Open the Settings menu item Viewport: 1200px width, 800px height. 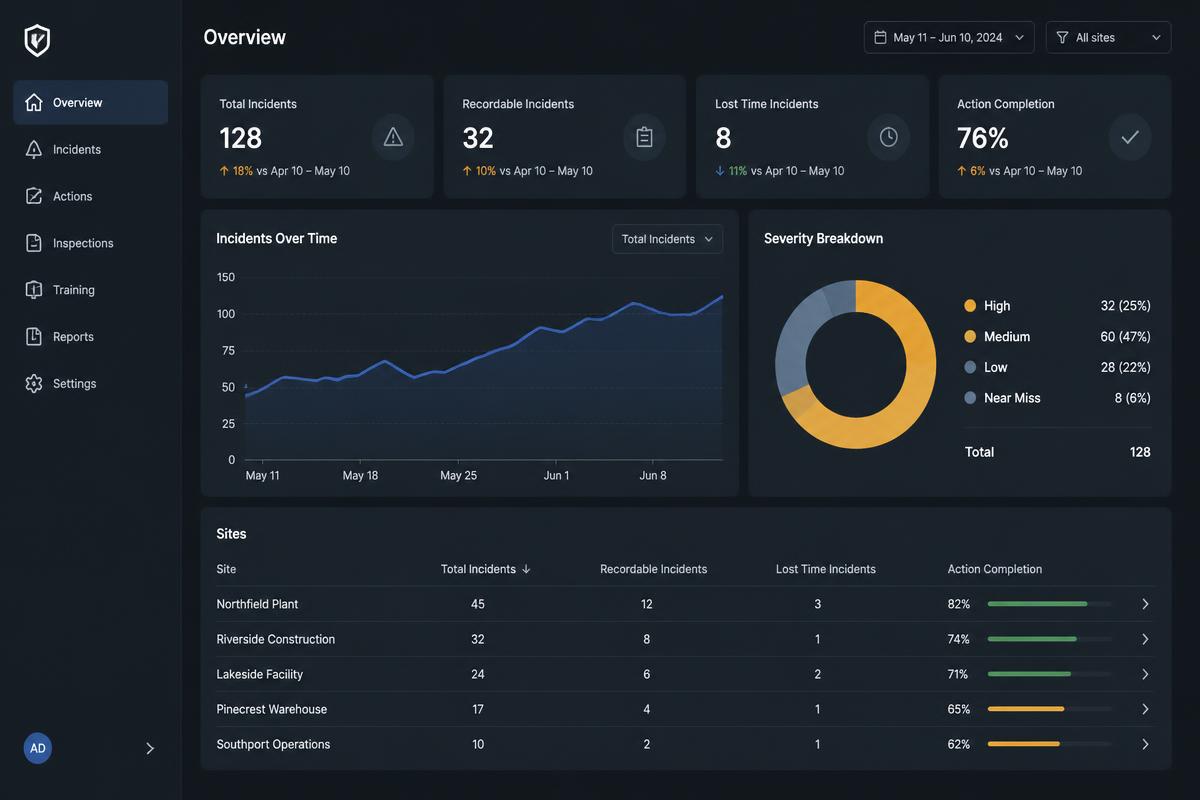(x=90, y=384)
